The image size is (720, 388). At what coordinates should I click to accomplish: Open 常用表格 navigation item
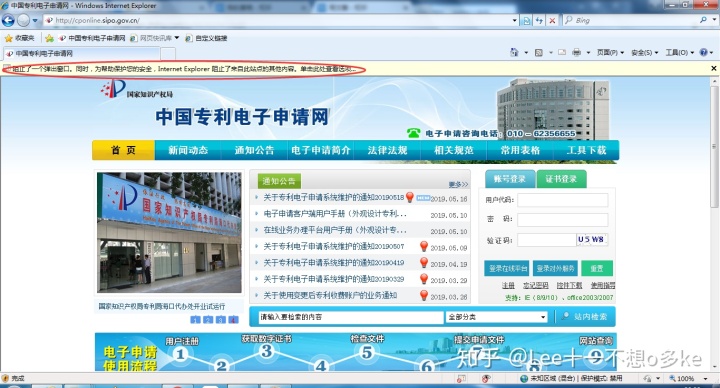[x=520, y=150]
